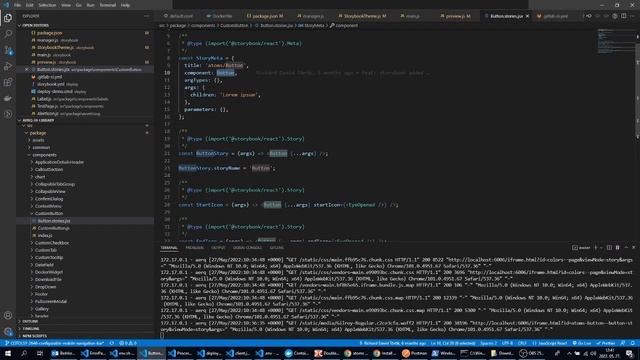Click the UTF-8 encoding indicator

(507, 343)
